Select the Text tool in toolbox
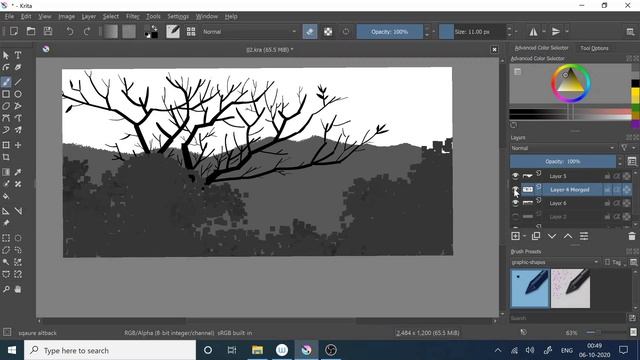This screenshot has width=640, height=360. [18, 55]
